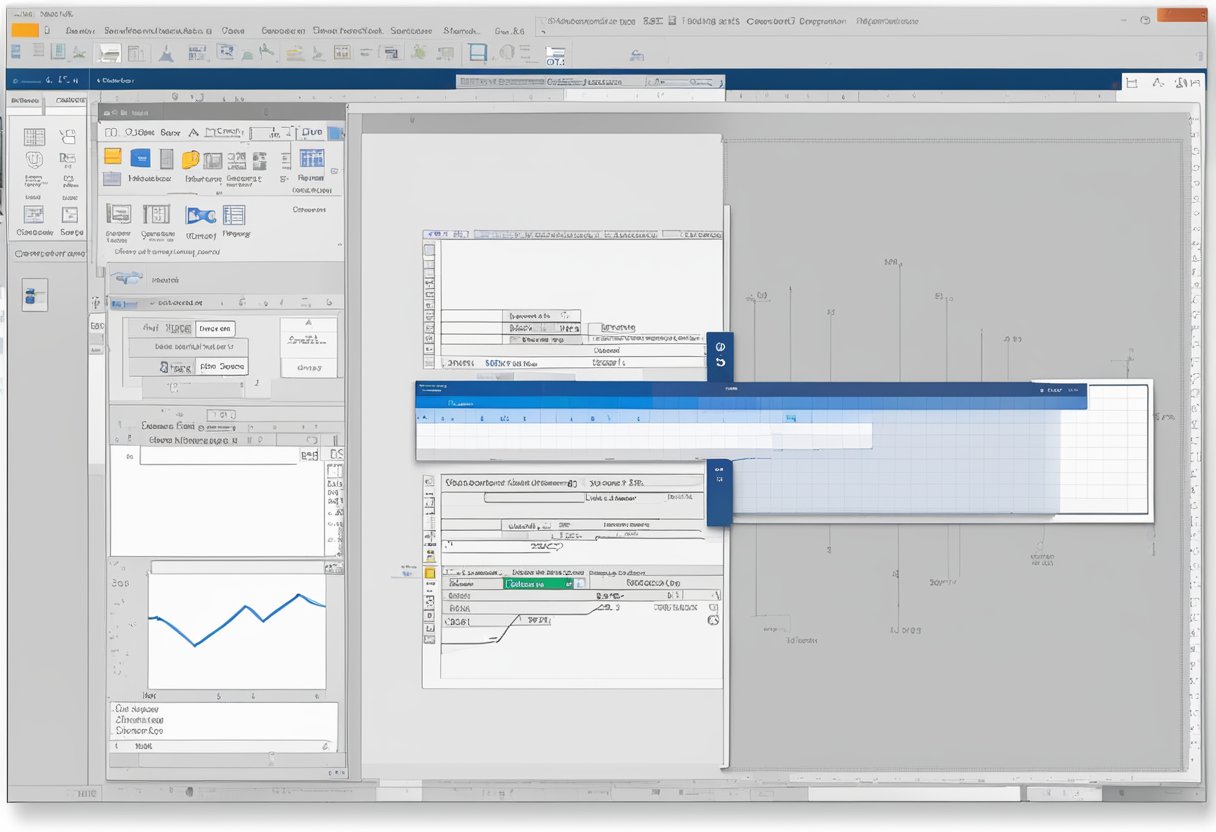Viewport: 1216px width, 832px height.
Task: Click the magnifier icon beside the ribbon's book icon
Action: [x=506, y=54]
